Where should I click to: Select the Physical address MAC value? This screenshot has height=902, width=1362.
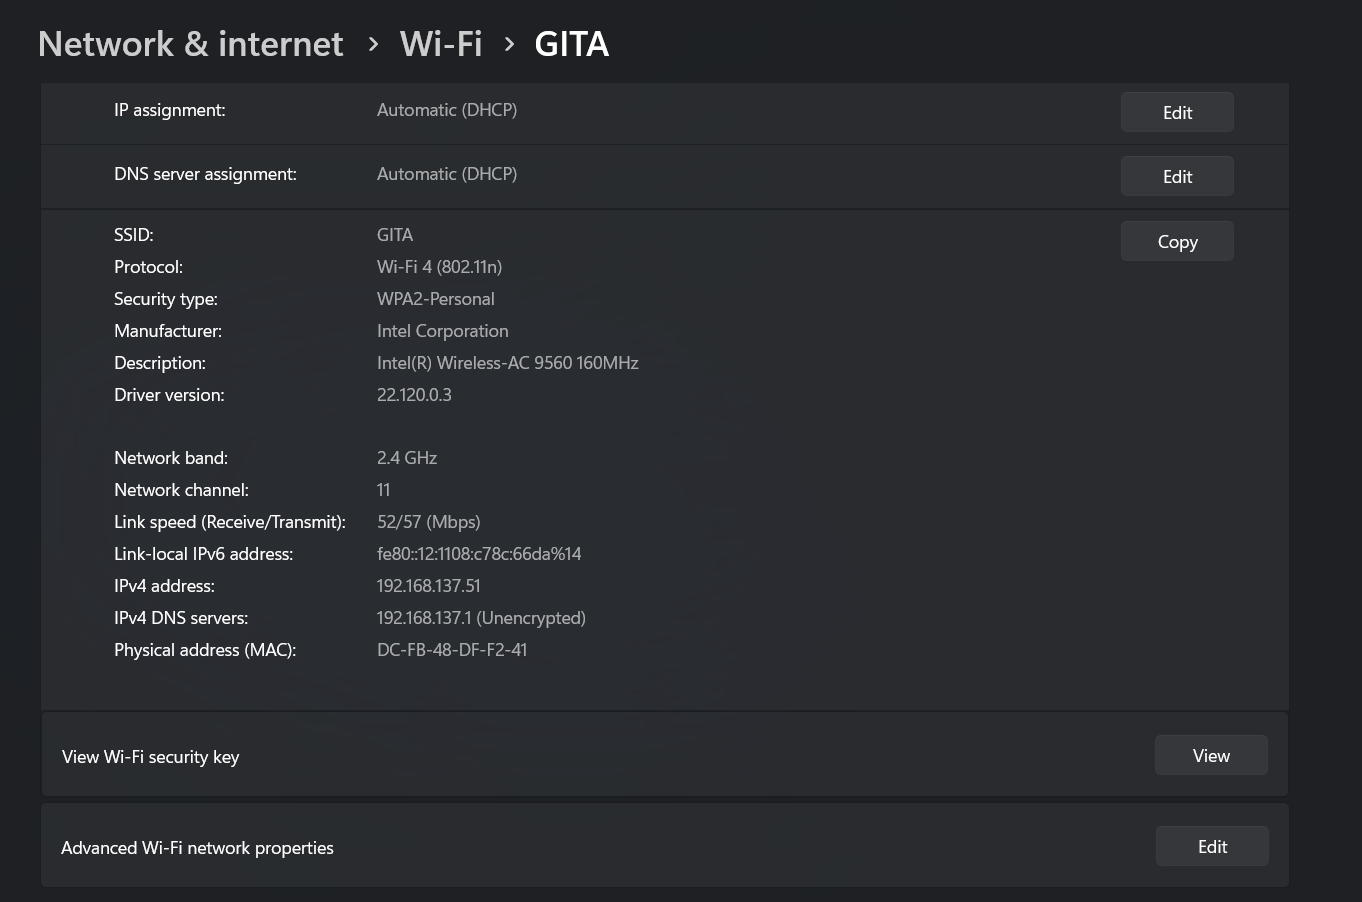(x=452, y=650)
